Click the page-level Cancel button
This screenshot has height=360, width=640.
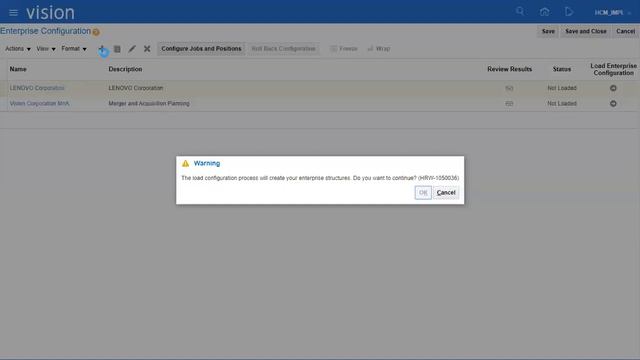click(x=625, y=31)
